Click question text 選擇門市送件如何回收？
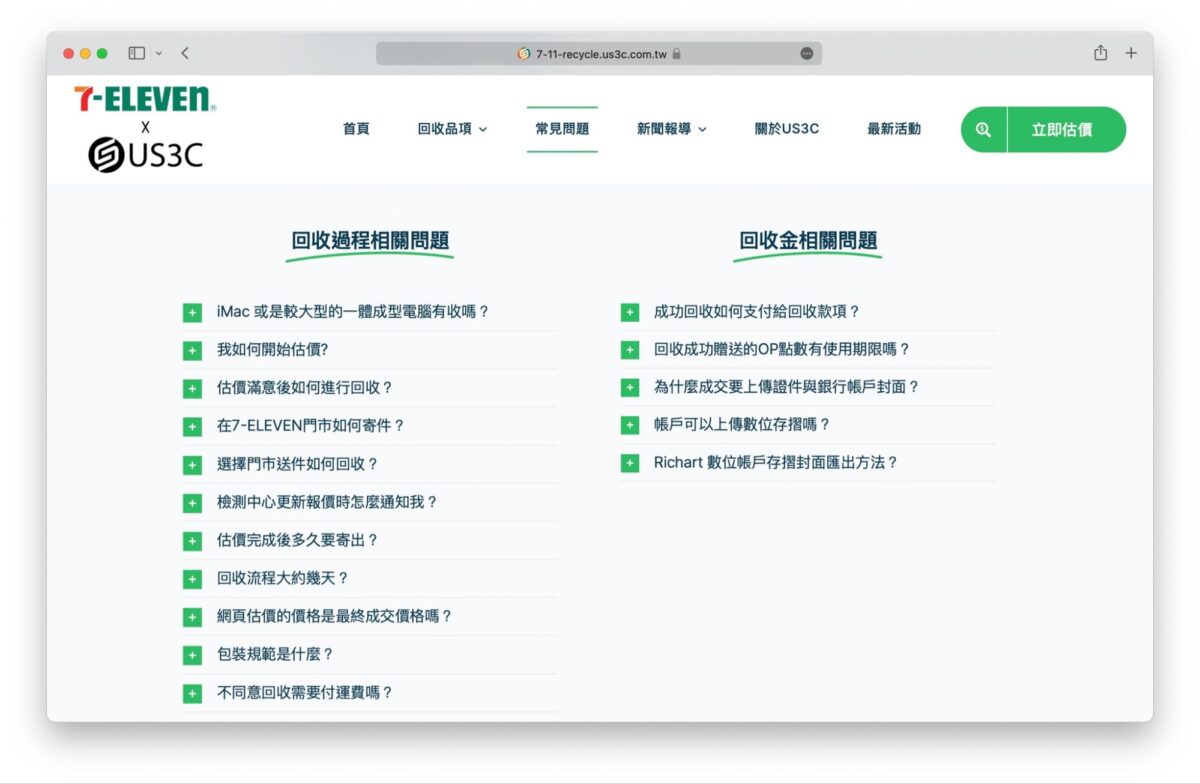This screenshot has height=784, width=1200. coord(297,464)
